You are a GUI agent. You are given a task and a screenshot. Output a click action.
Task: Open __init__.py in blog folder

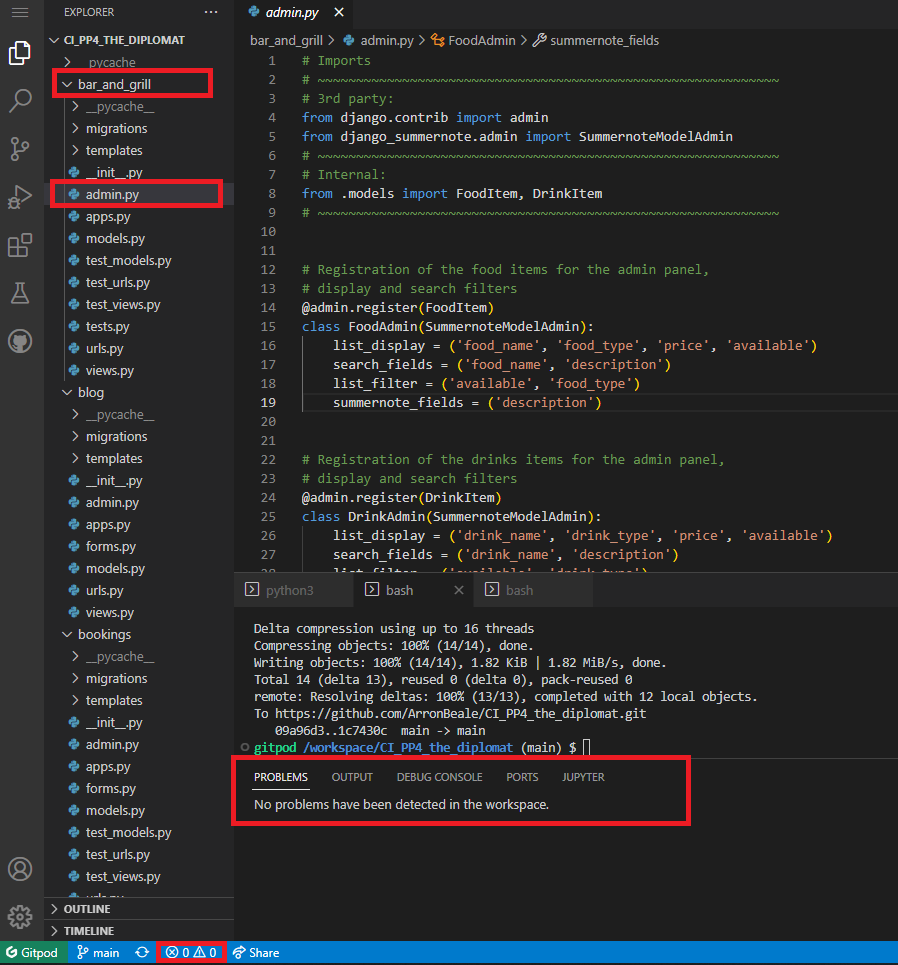(x=114, y=481)
